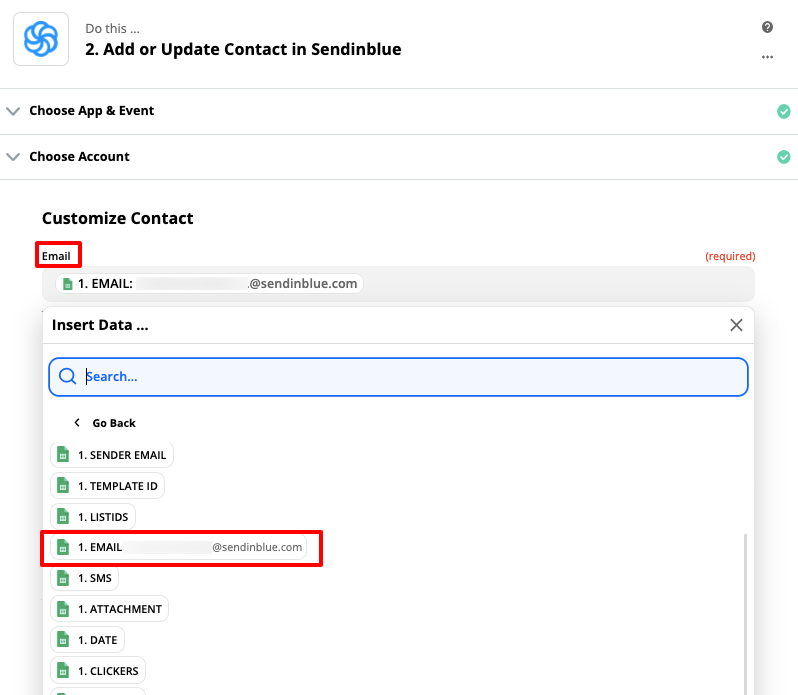Click the sheets icon beside ATTACHMENT
Screen dimensions: 798x695
pyautogui.click(x=63, y=609)
